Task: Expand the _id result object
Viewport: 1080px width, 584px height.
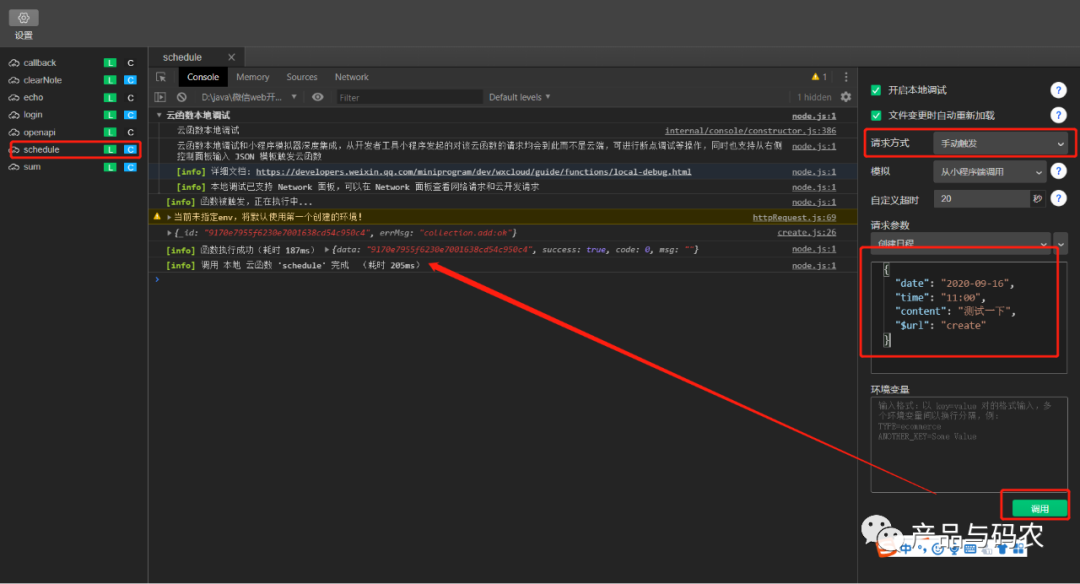Action: (x=169, y=233)
